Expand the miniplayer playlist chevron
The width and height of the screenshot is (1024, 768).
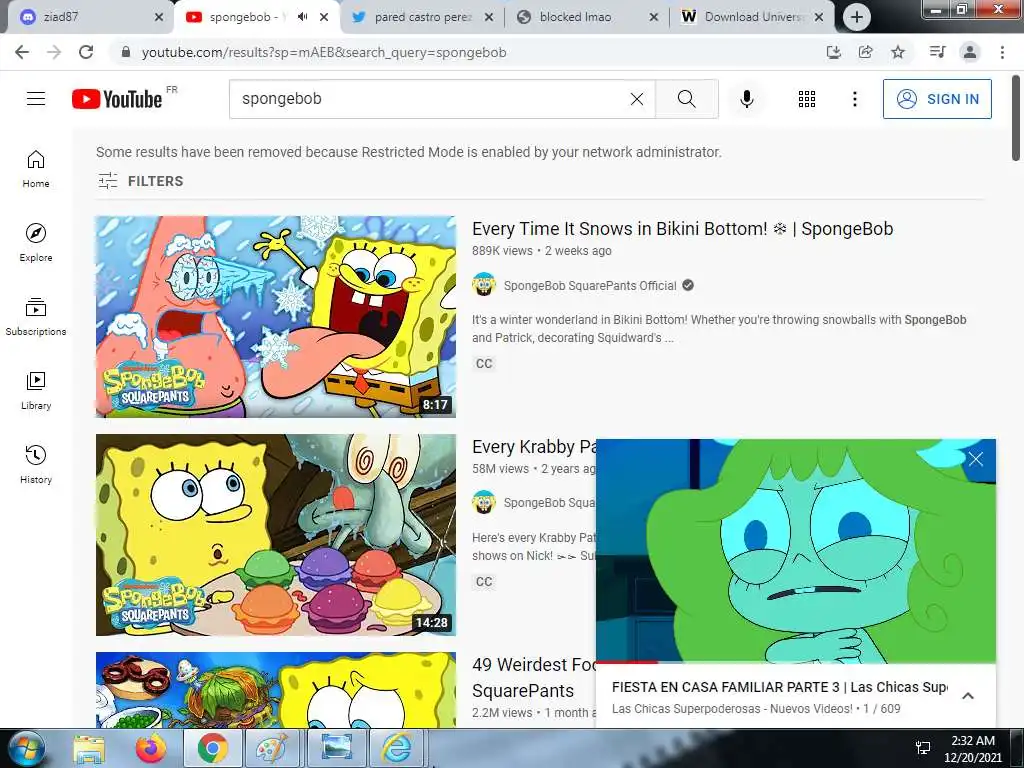pyautogui.click(x=968, y=696)
